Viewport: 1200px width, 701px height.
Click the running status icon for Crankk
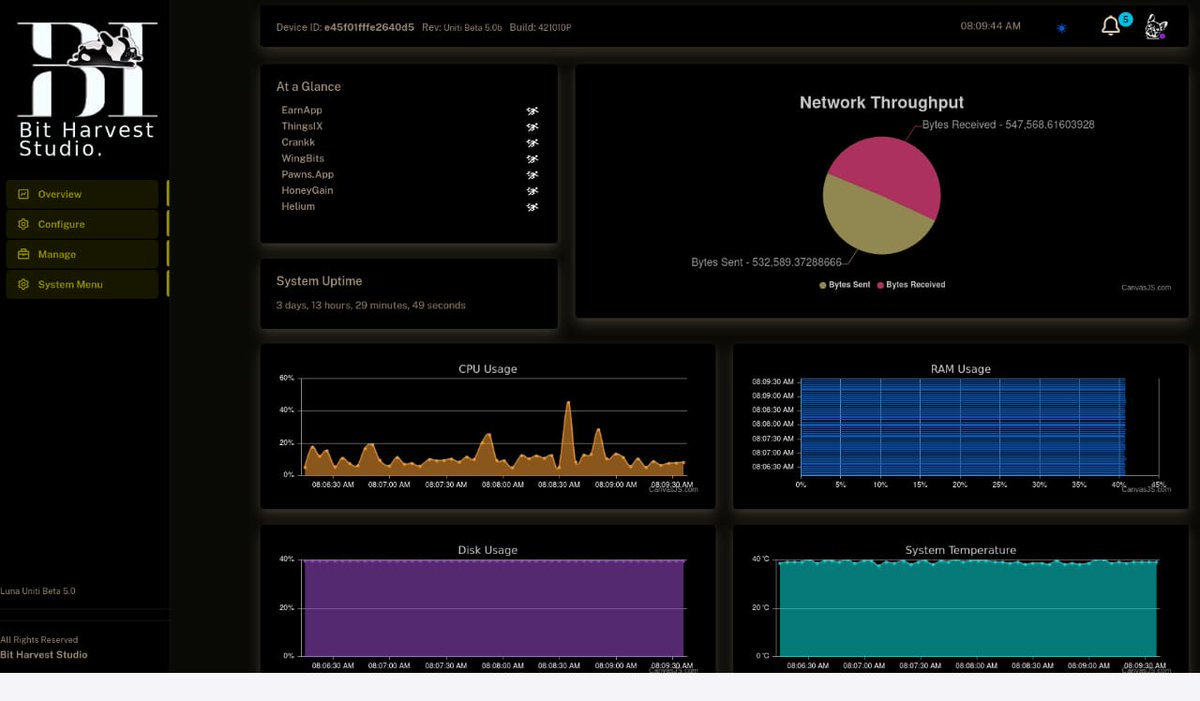pos(533,143)
